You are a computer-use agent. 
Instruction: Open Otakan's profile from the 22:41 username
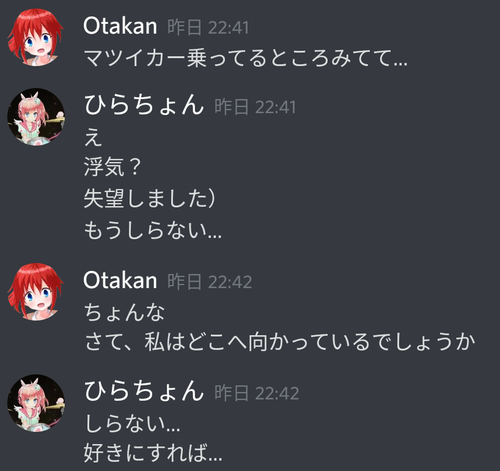point(120,26)
